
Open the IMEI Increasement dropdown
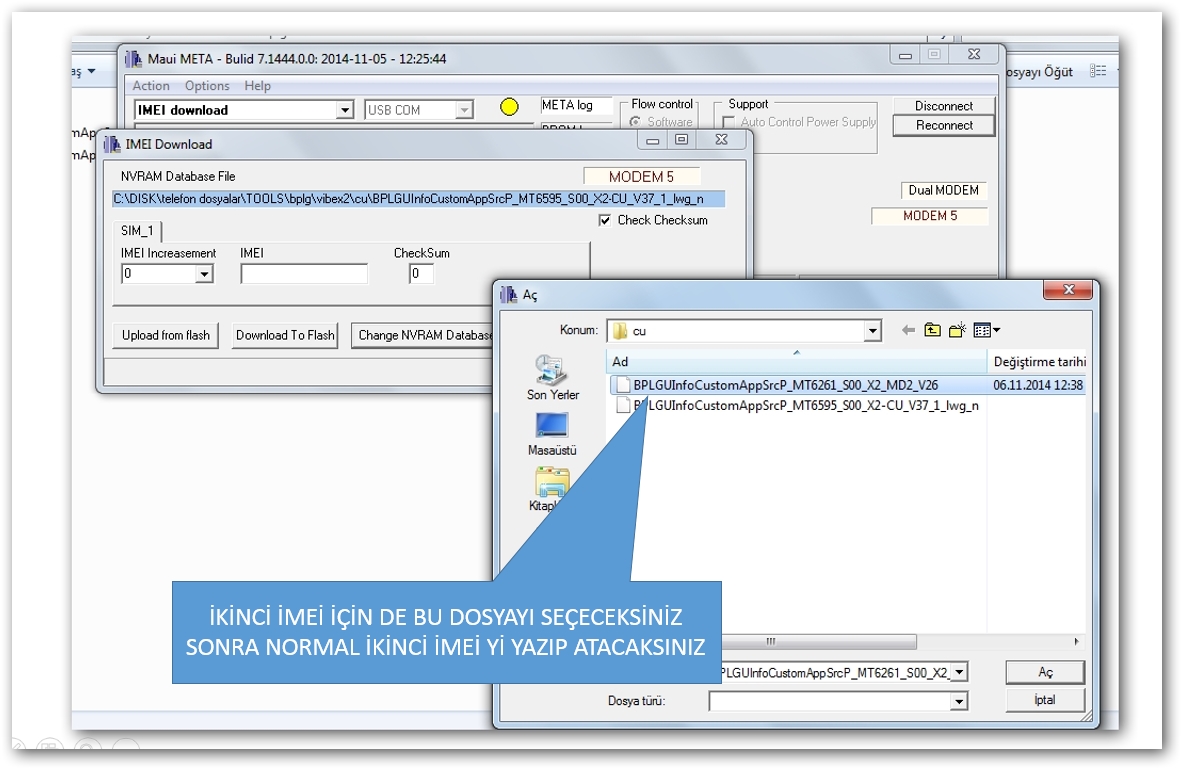[204, 274]
